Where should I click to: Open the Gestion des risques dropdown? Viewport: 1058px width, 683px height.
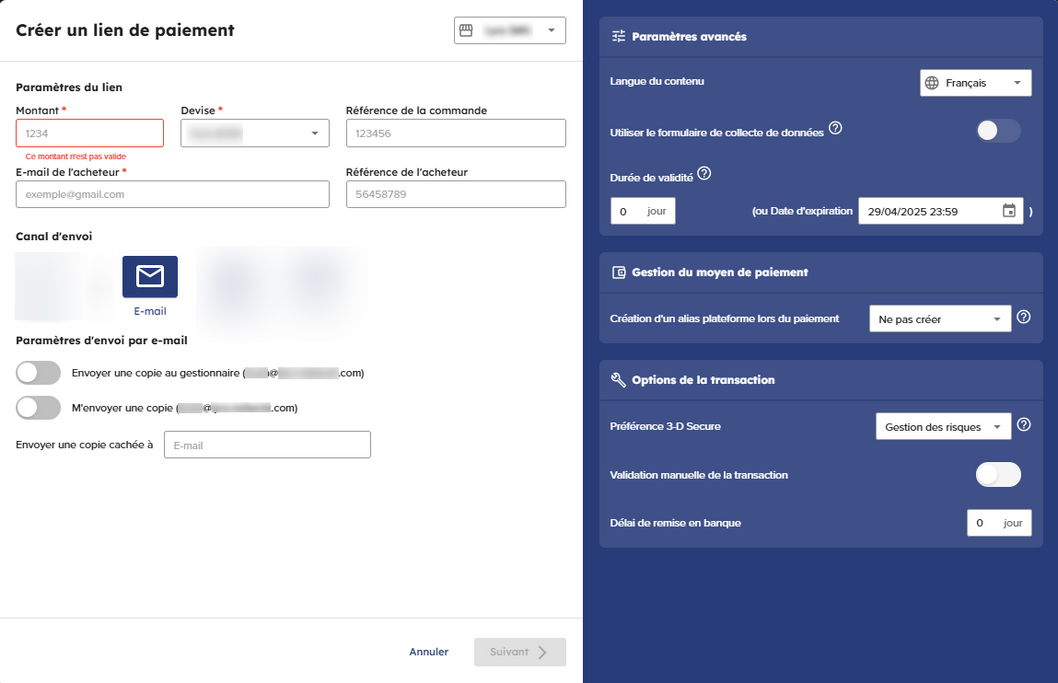(x=942, y=427)
